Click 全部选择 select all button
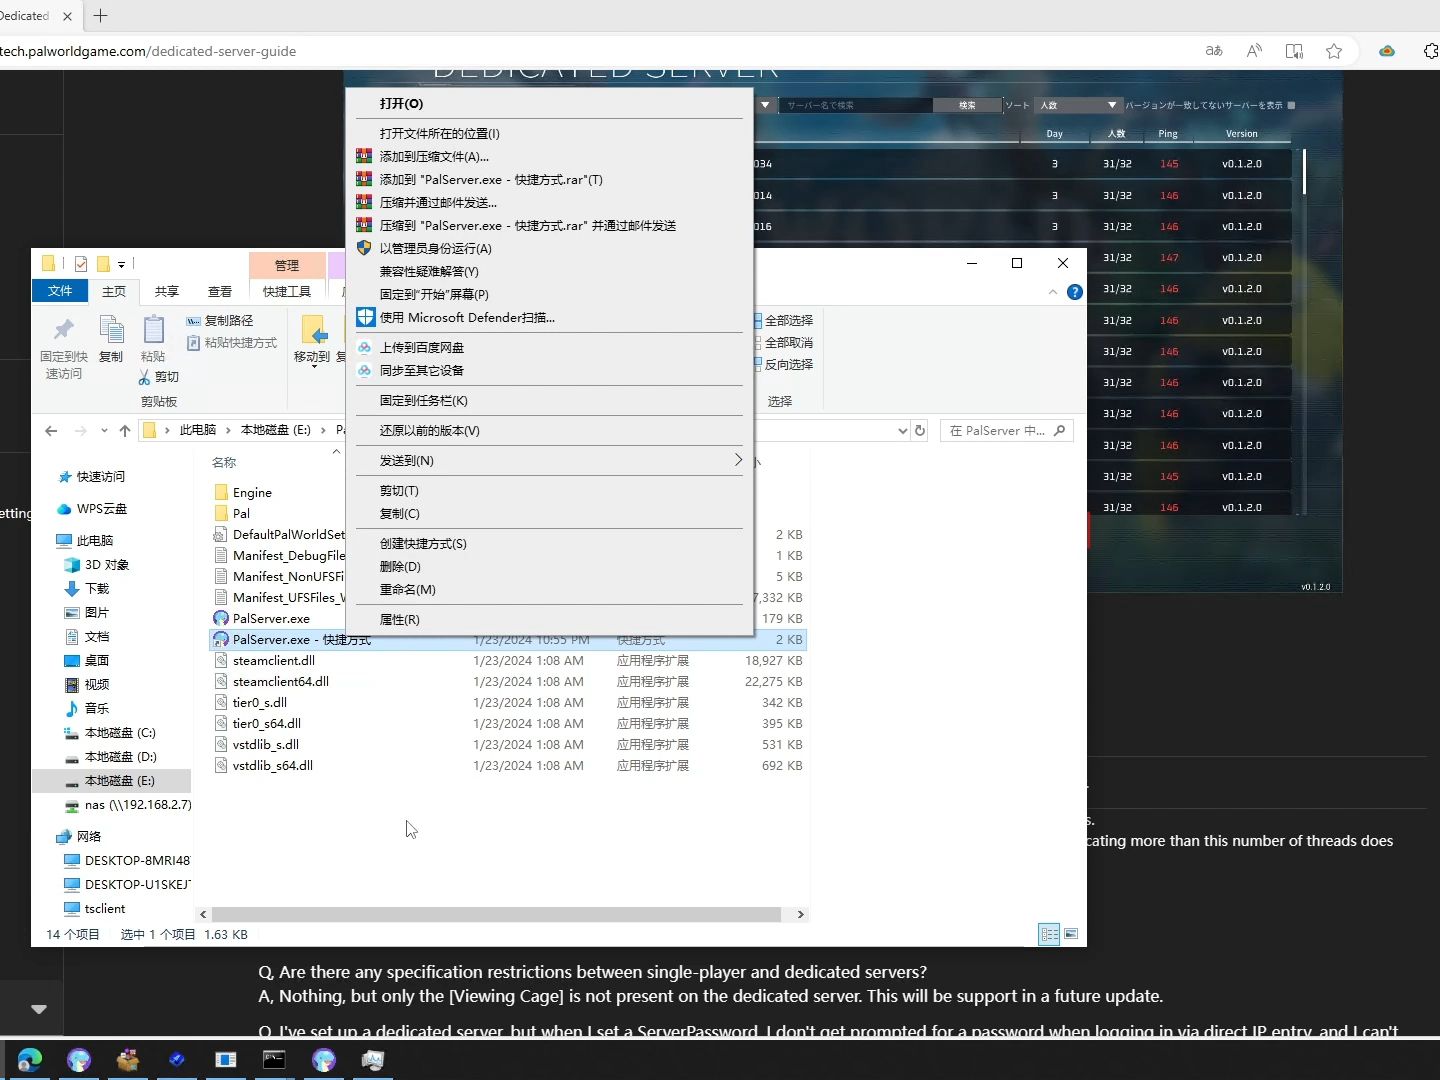 tap(783, 321)
